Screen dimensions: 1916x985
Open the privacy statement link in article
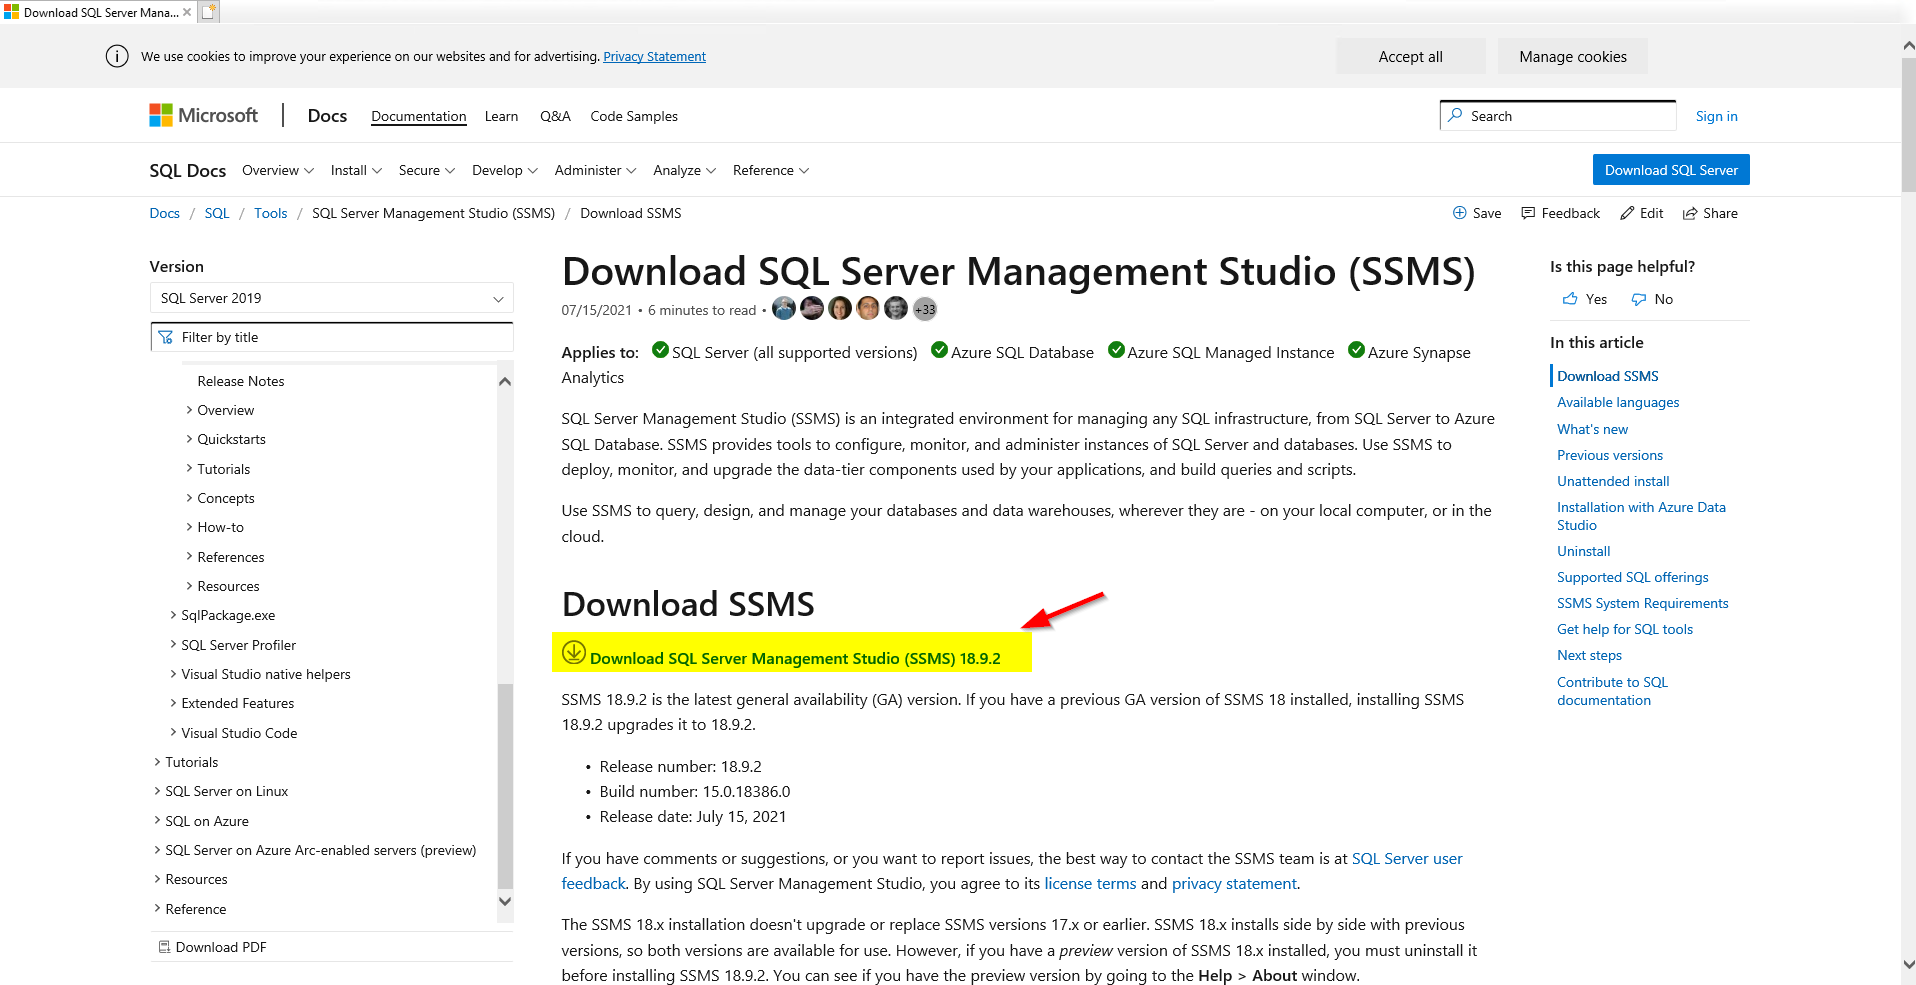[1234, 884]
